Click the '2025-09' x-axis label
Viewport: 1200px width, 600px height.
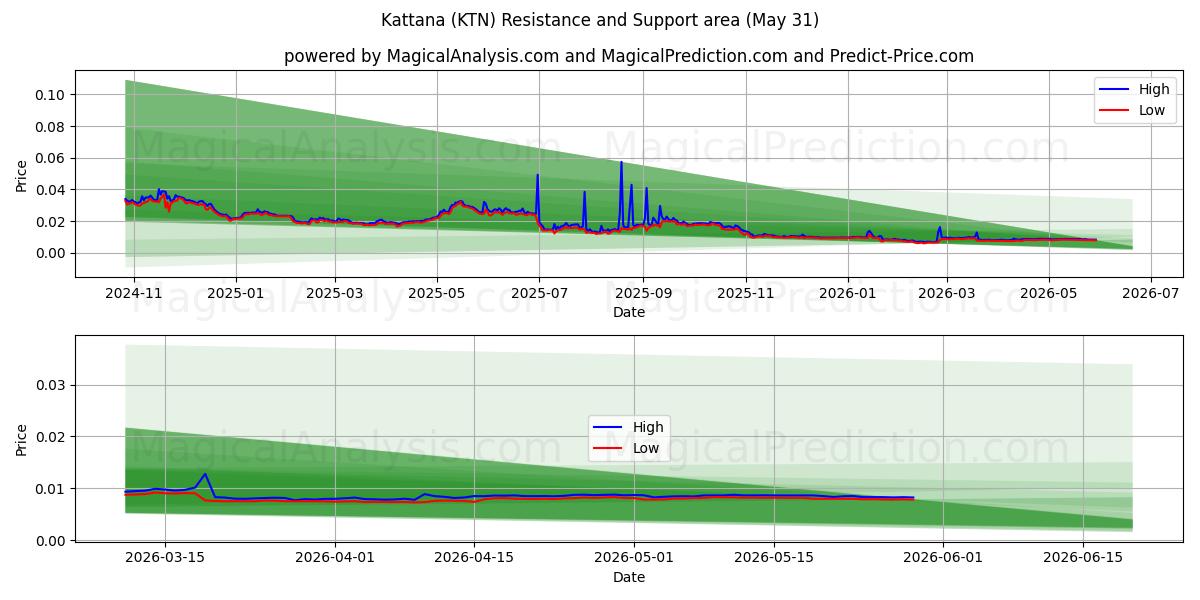coord(643,293)
